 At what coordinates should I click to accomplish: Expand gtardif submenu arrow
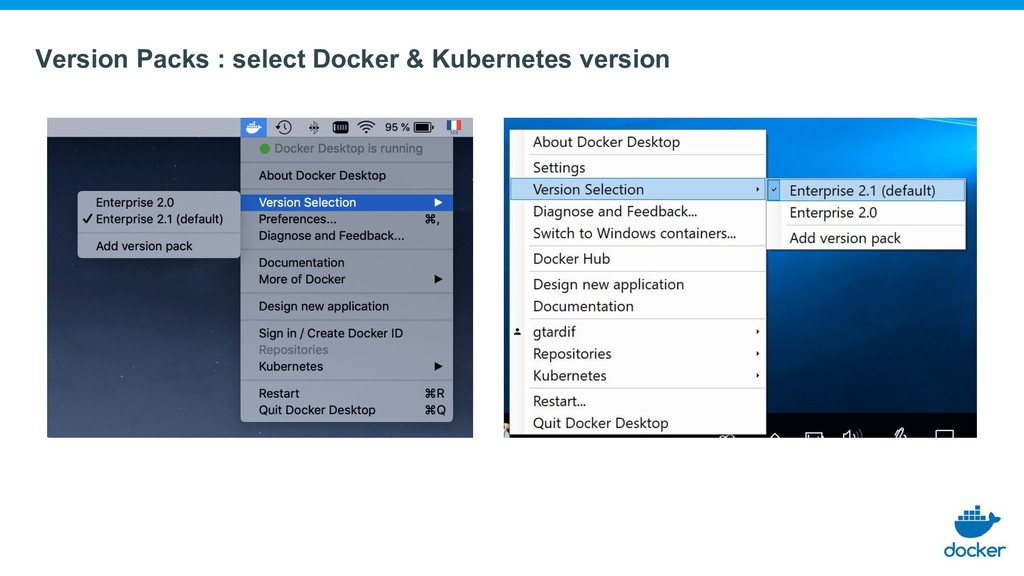click(x=757, y=332)
